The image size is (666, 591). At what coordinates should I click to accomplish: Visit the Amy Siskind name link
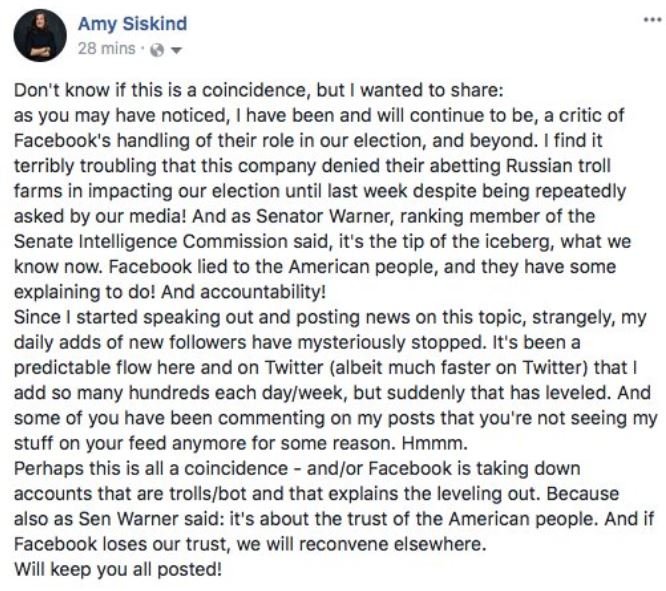pos(133,24)
